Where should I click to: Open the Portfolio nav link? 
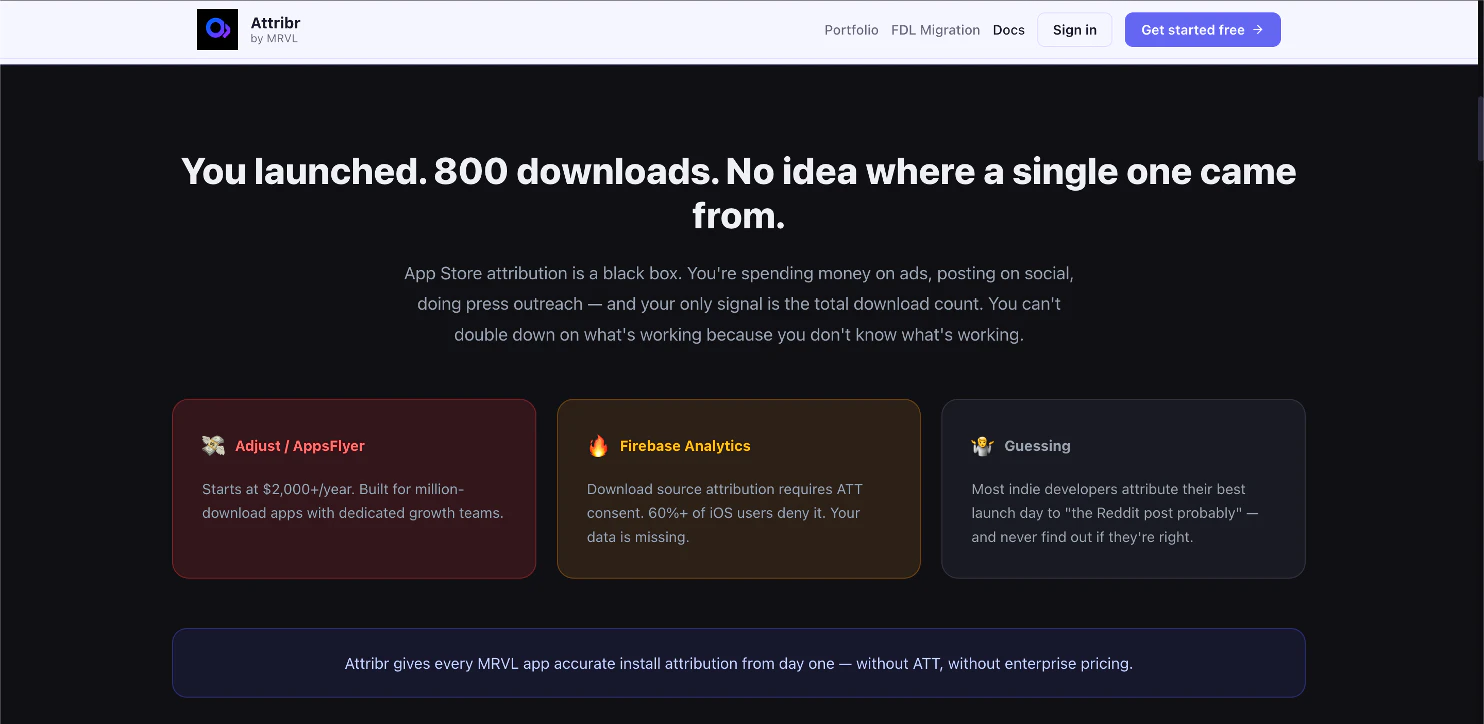tap(851, 30)
